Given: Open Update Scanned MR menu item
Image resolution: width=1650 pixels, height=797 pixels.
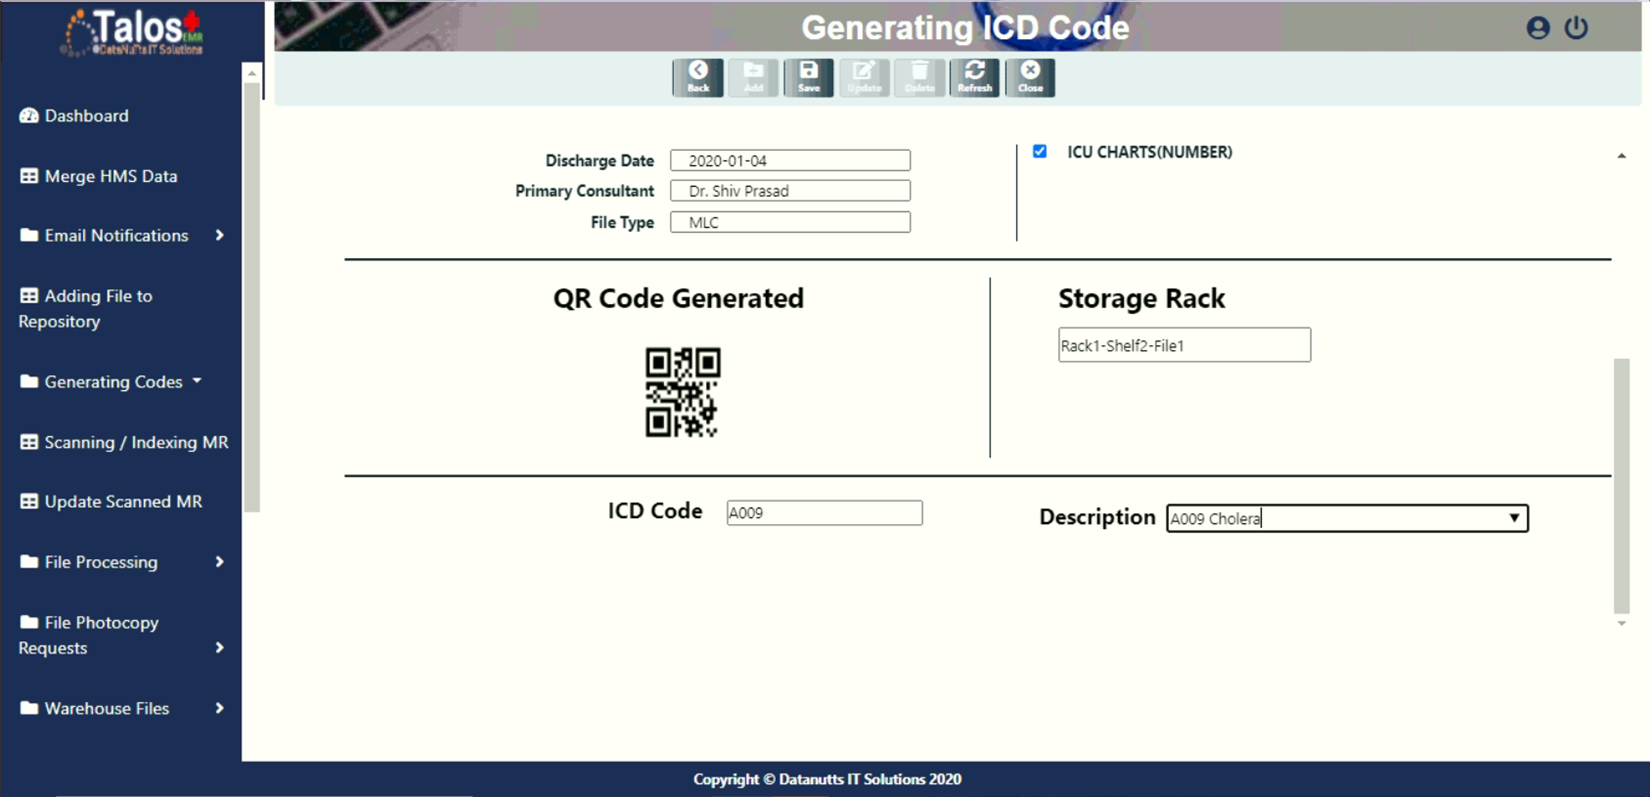Looking at the screenshot, I should (123, 501).
